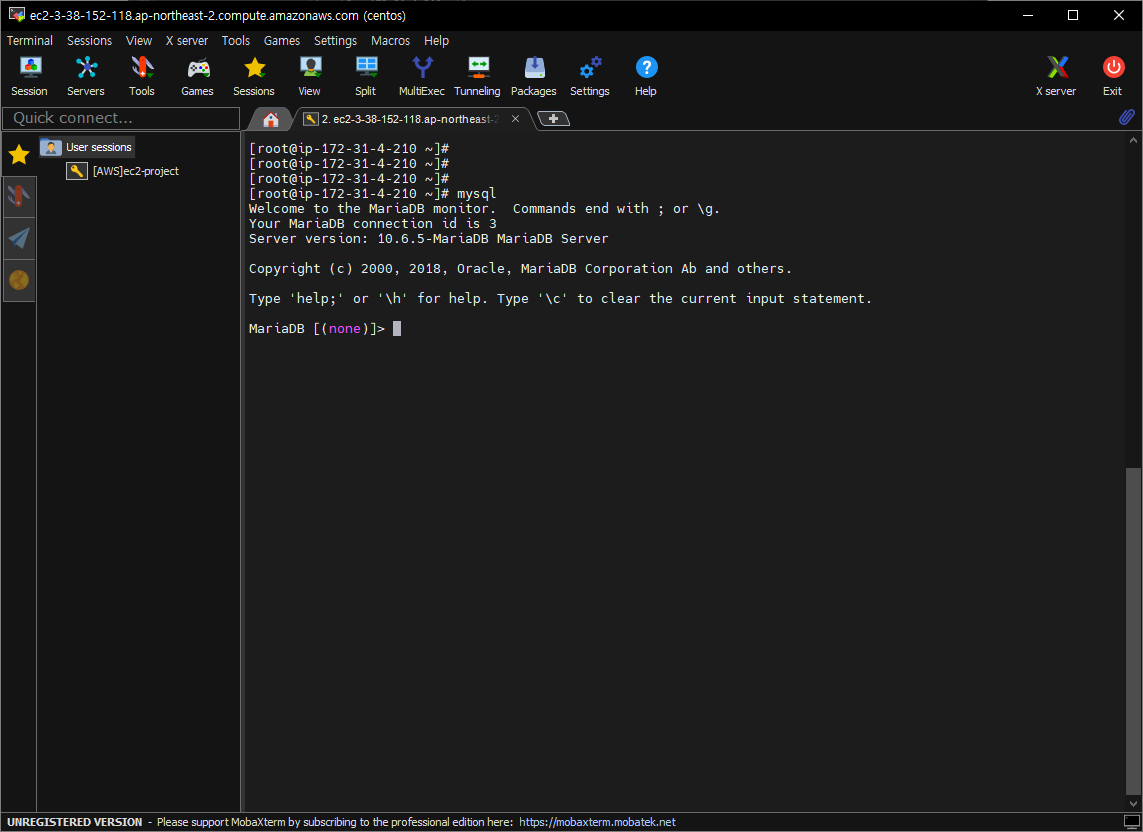This screenshot has height=832, width=1143.
Task: Open the Terminal menu
Action: click(x=30, y=41)
